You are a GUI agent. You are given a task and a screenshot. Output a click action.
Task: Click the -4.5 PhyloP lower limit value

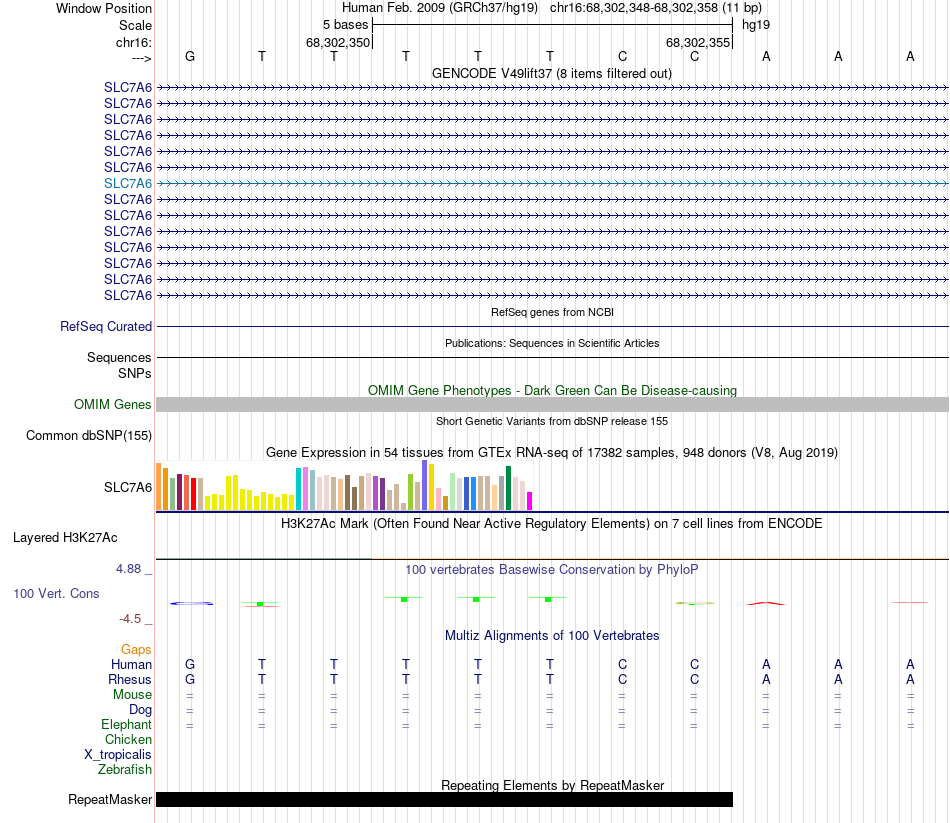click(x=130, y=619)
